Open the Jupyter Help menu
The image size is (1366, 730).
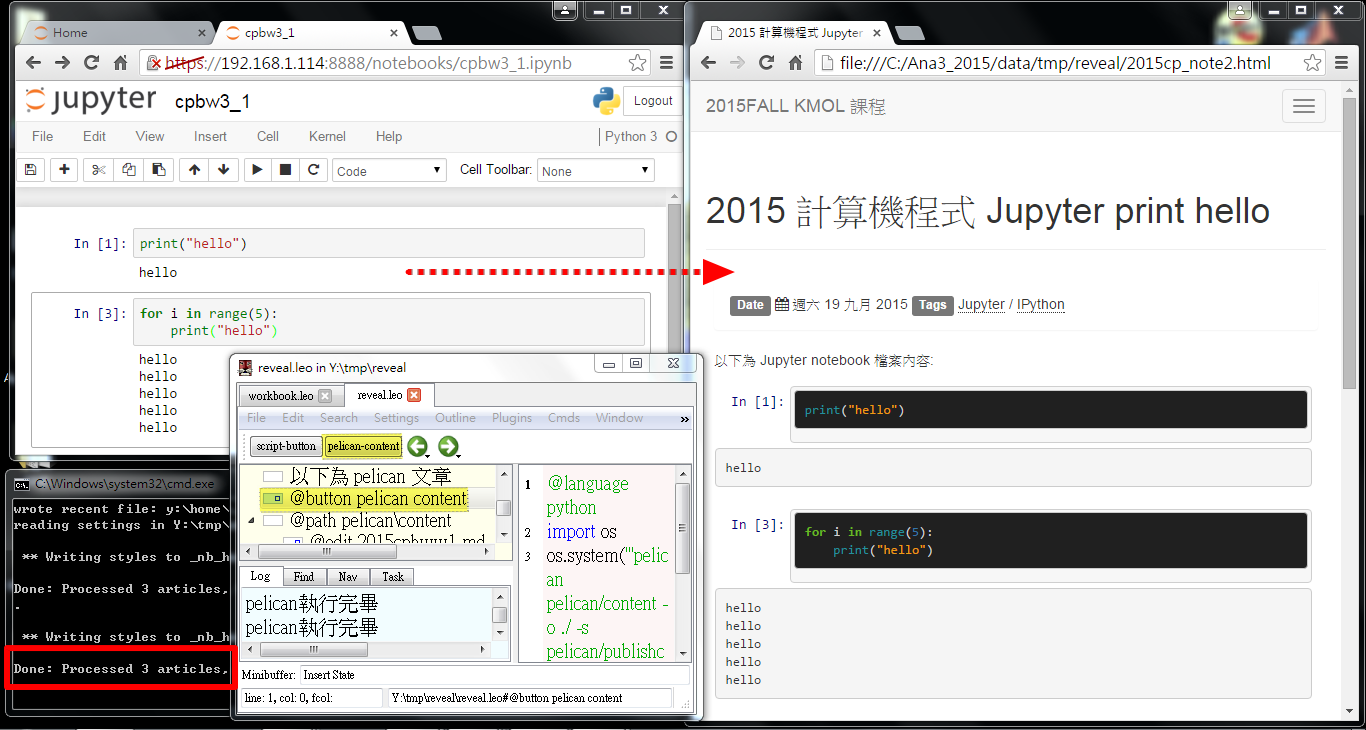point(389,136)
